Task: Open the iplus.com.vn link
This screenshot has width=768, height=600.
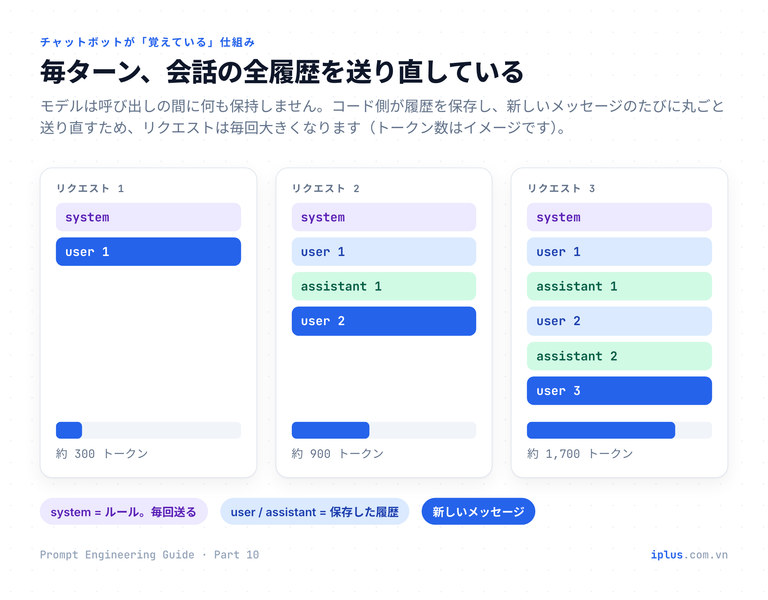Action: point(689,555)
